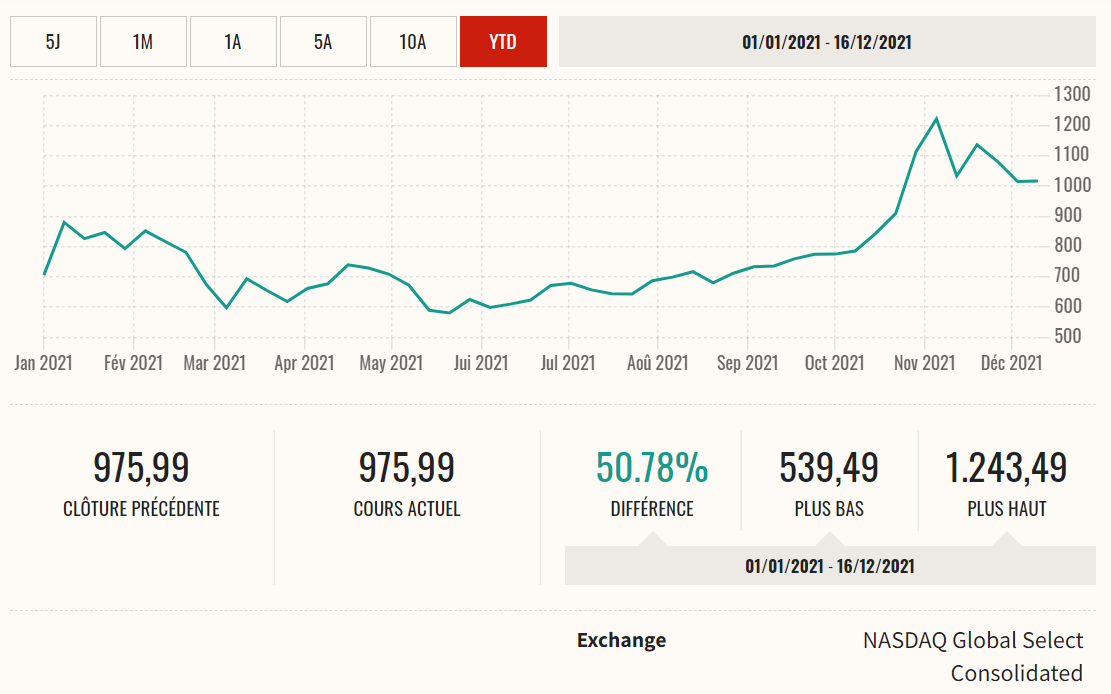Click the lower date range bar
This screenshot has height=694, width=1111.
point(829,566)
